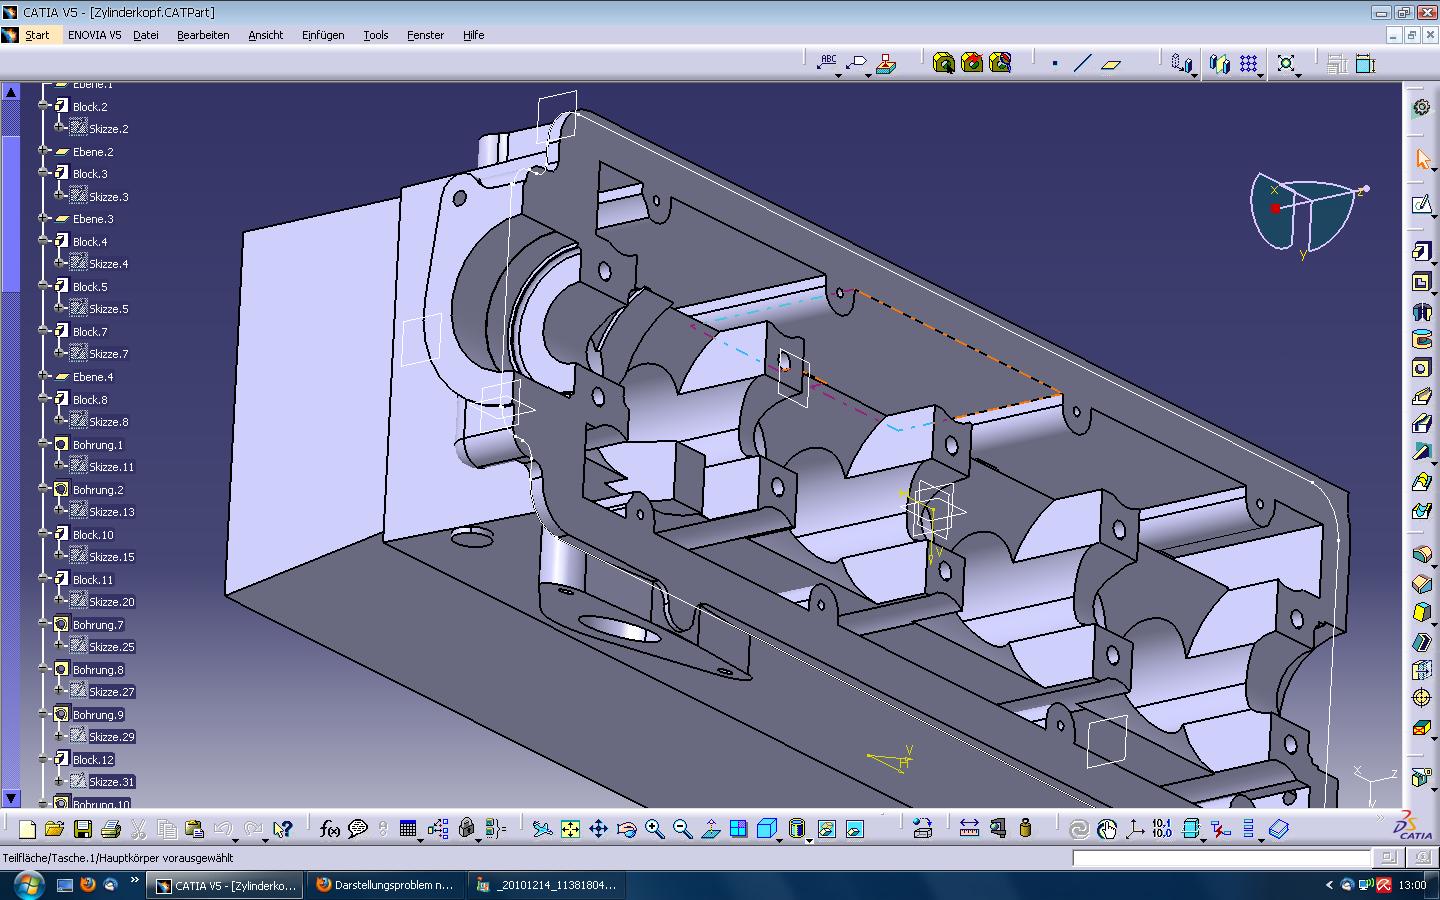The height and width of the screenshot is (900, 1440).
Task: Switch to Firefox Darstellungsproblem taskbar window
Action: tap(385, 885)
